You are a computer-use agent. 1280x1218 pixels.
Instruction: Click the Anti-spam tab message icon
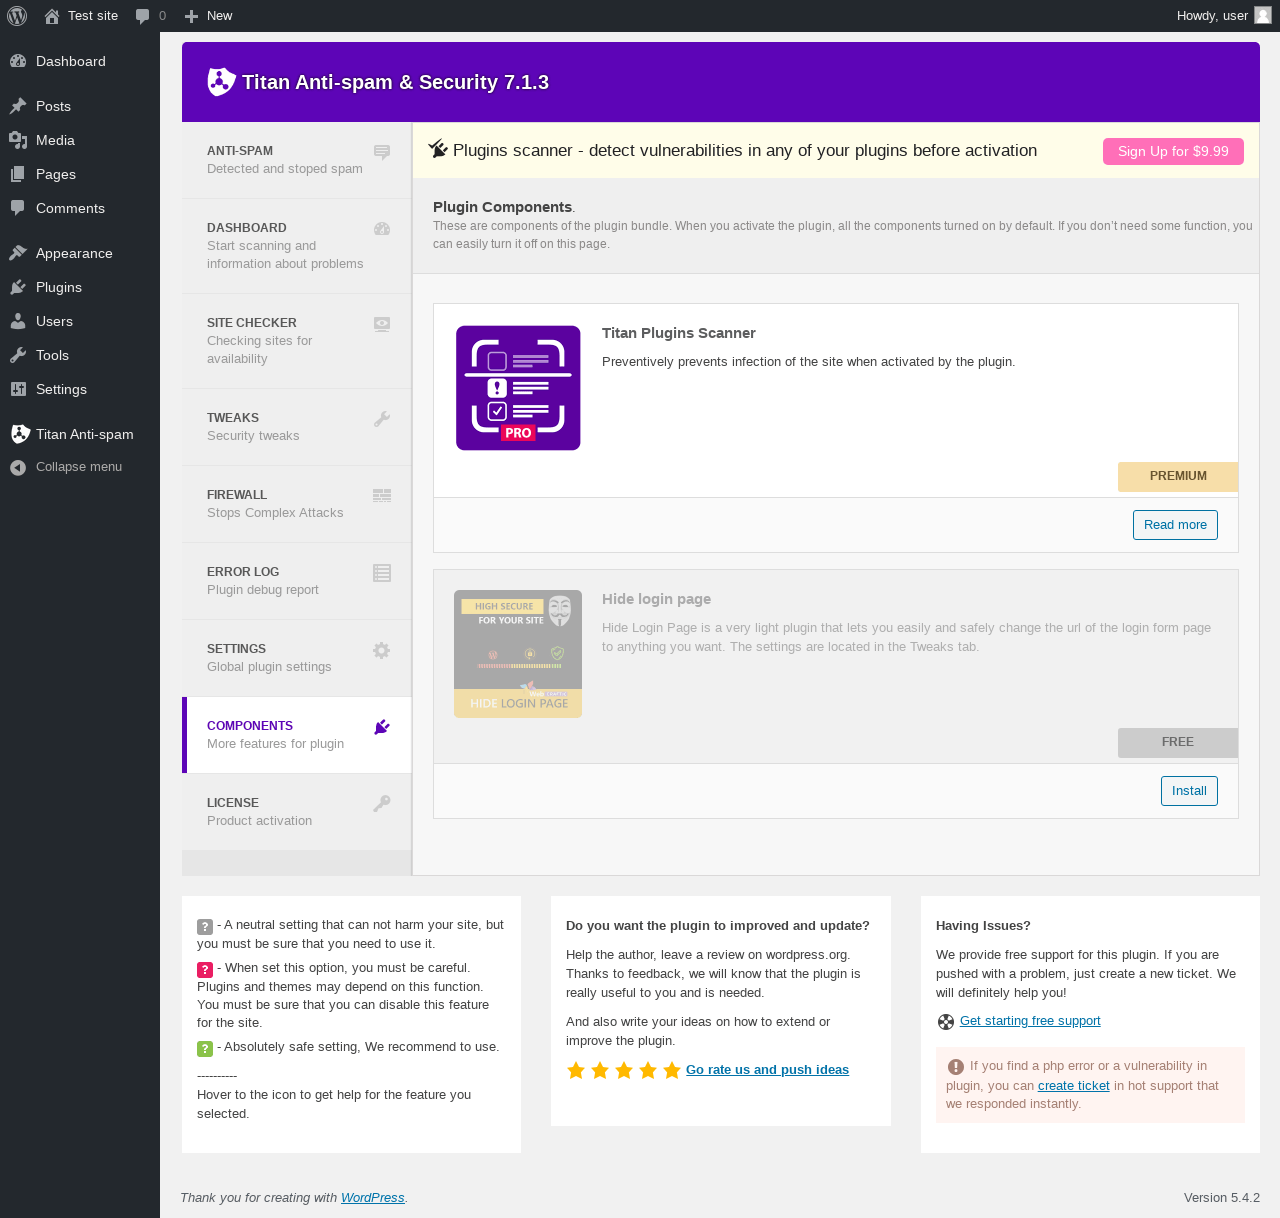pos(382,152)
